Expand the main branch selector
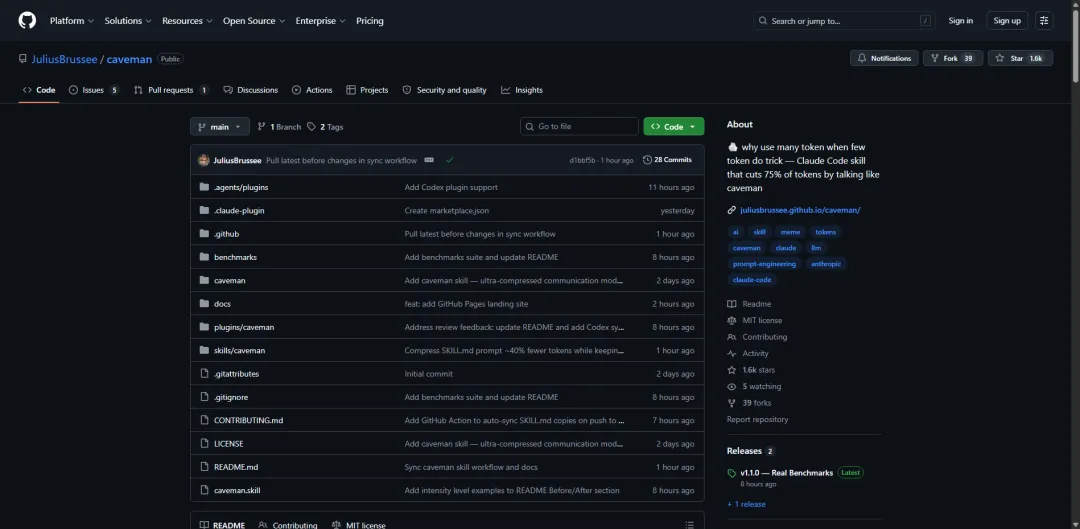 (220, 127)
